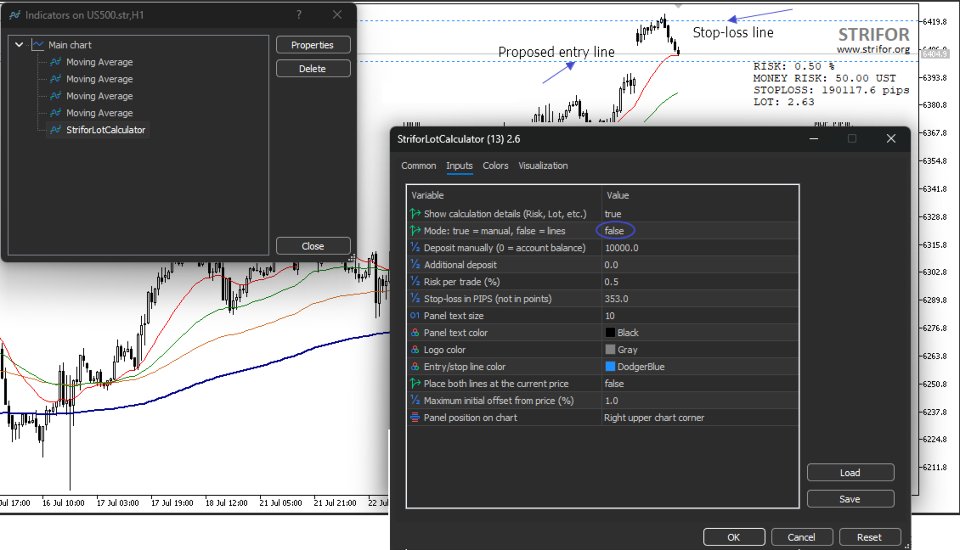Click the Mode parameter boolean icon

(415, 231)
